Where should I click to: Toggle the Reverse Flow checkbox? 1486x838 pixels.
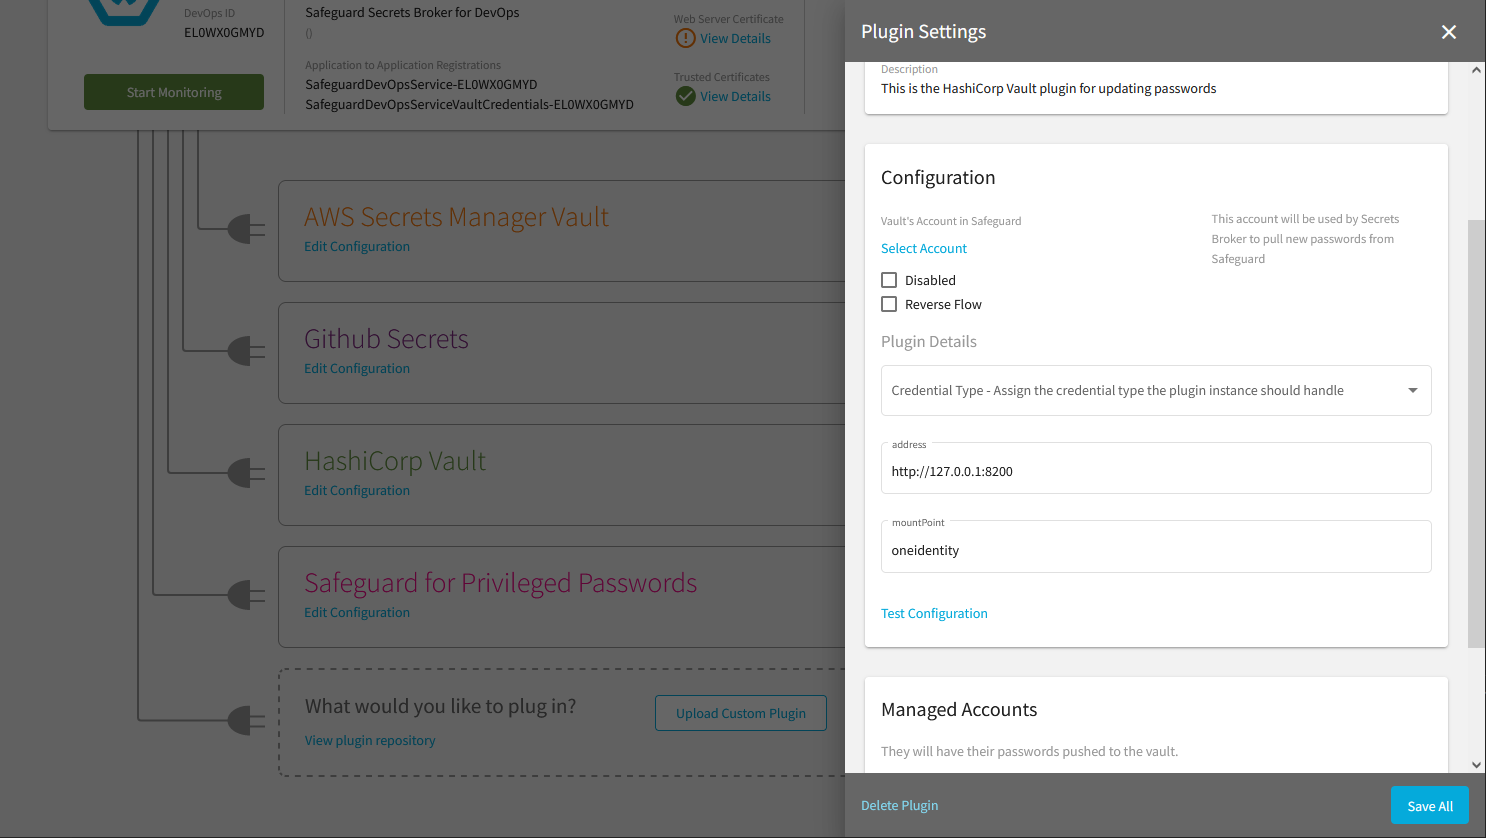(889, 304)
